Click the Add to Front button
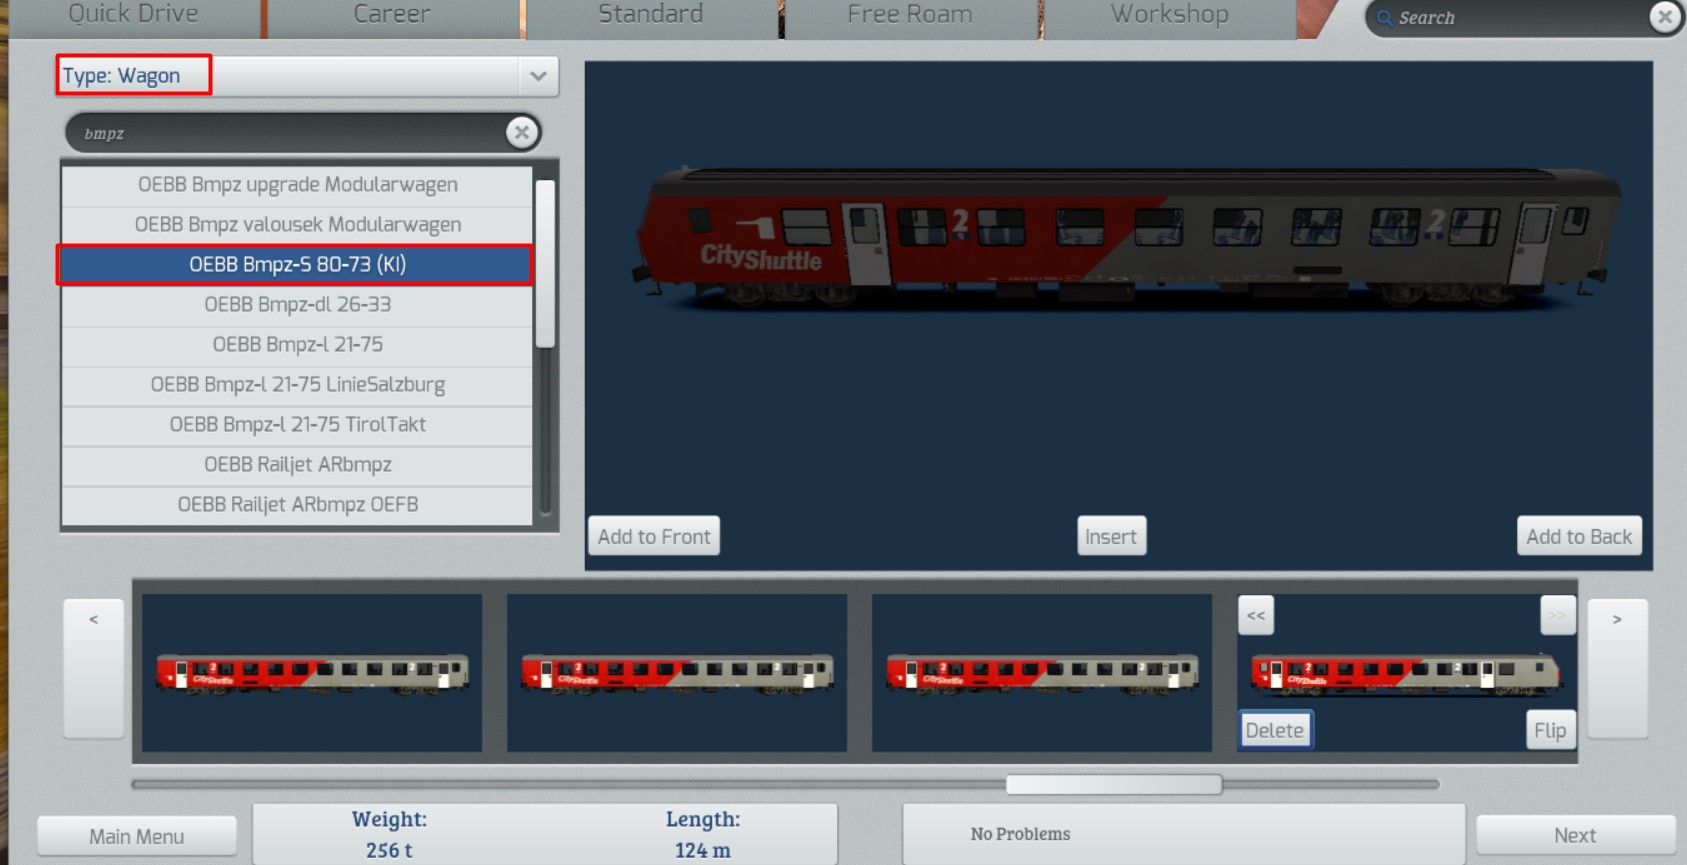Screen dimensions: 1687x865 pos(654,536)
